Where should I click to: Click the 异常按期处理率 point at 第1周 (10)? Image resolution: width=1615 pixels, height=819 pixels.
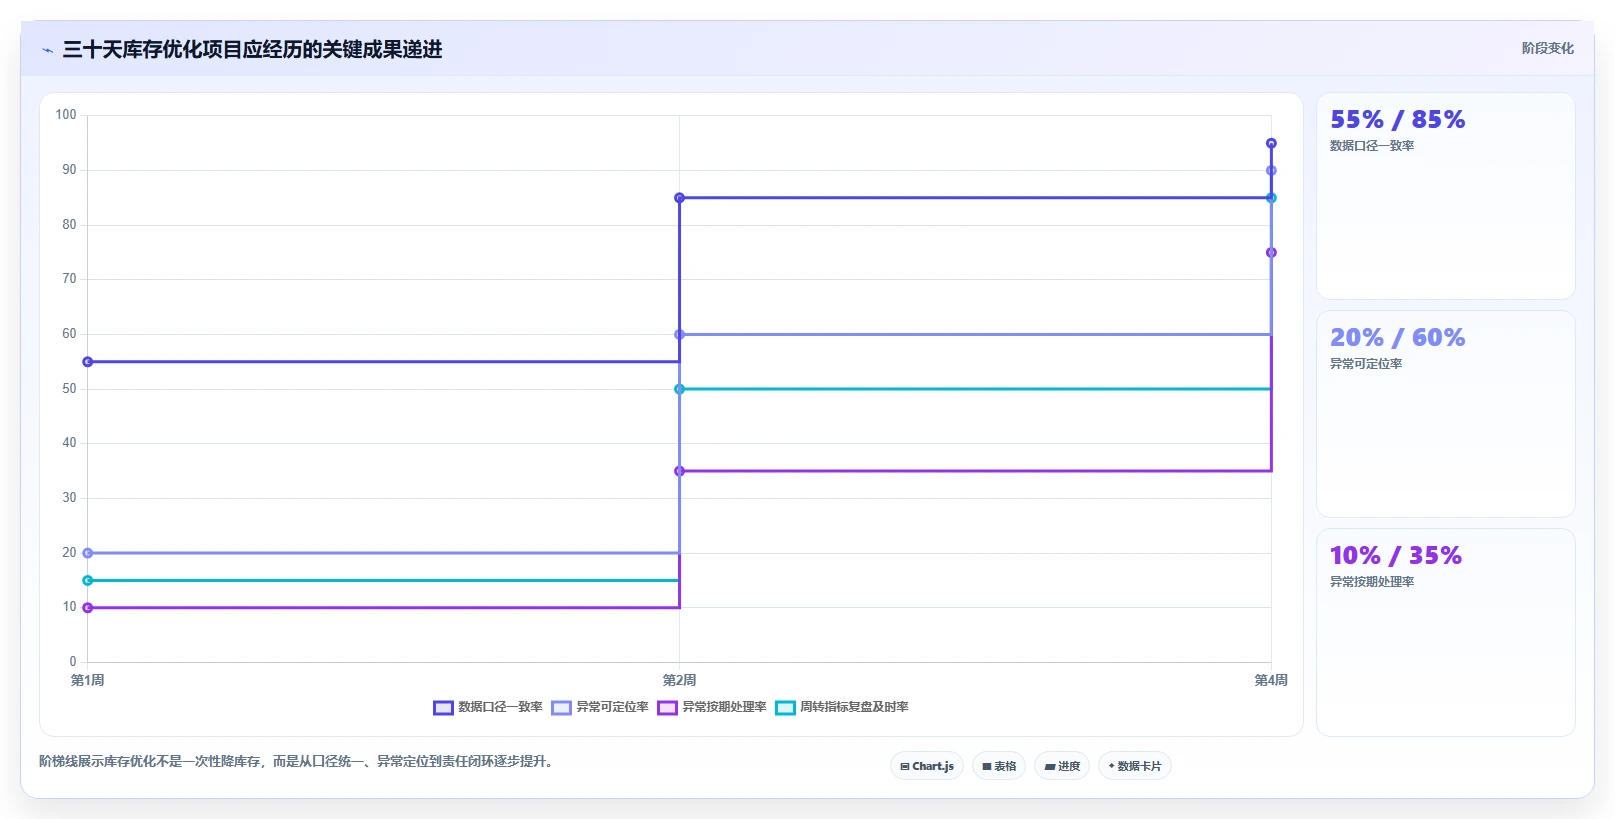pos(88,608)
